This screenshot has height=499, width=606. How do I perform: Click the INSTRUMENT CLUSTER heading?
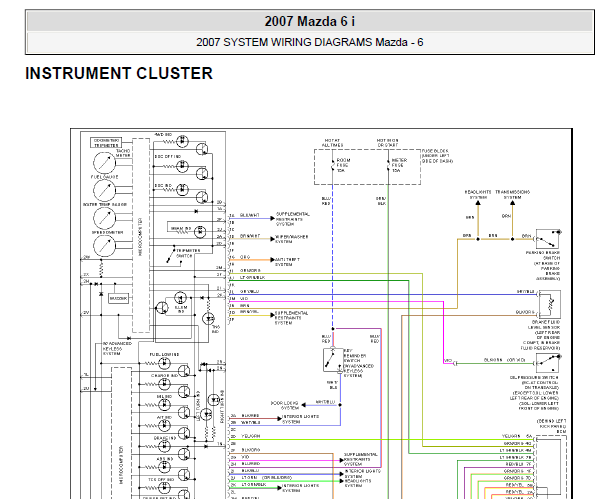point(119,73)
